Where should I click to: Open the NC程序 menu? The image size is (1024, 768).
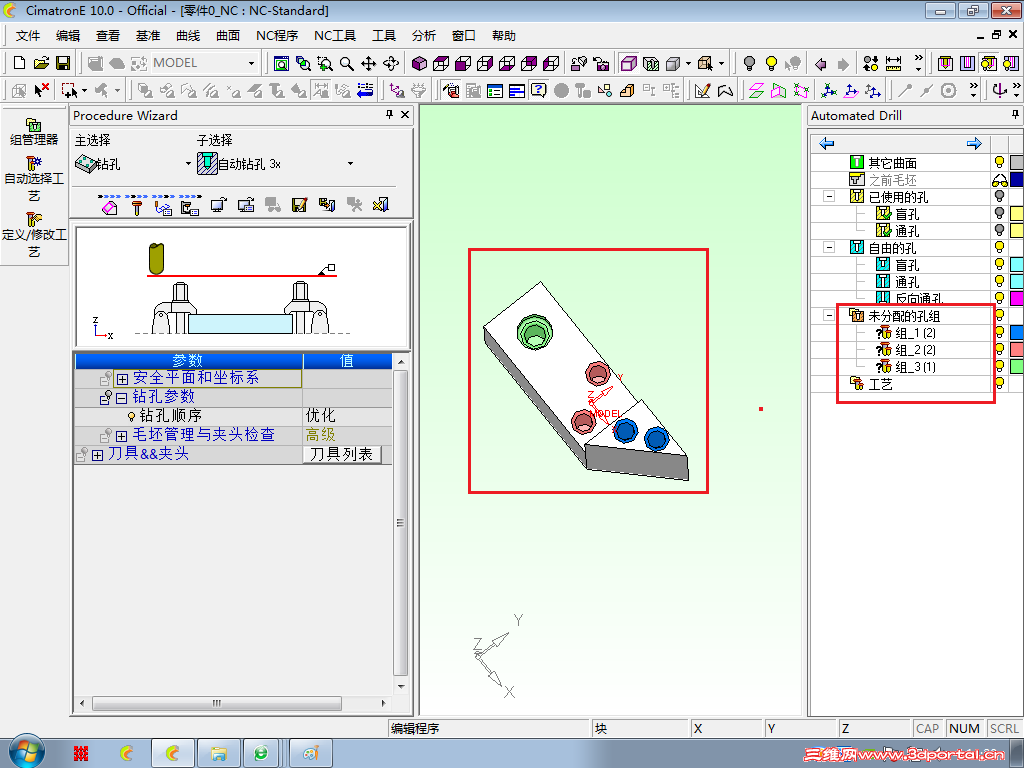277,35
